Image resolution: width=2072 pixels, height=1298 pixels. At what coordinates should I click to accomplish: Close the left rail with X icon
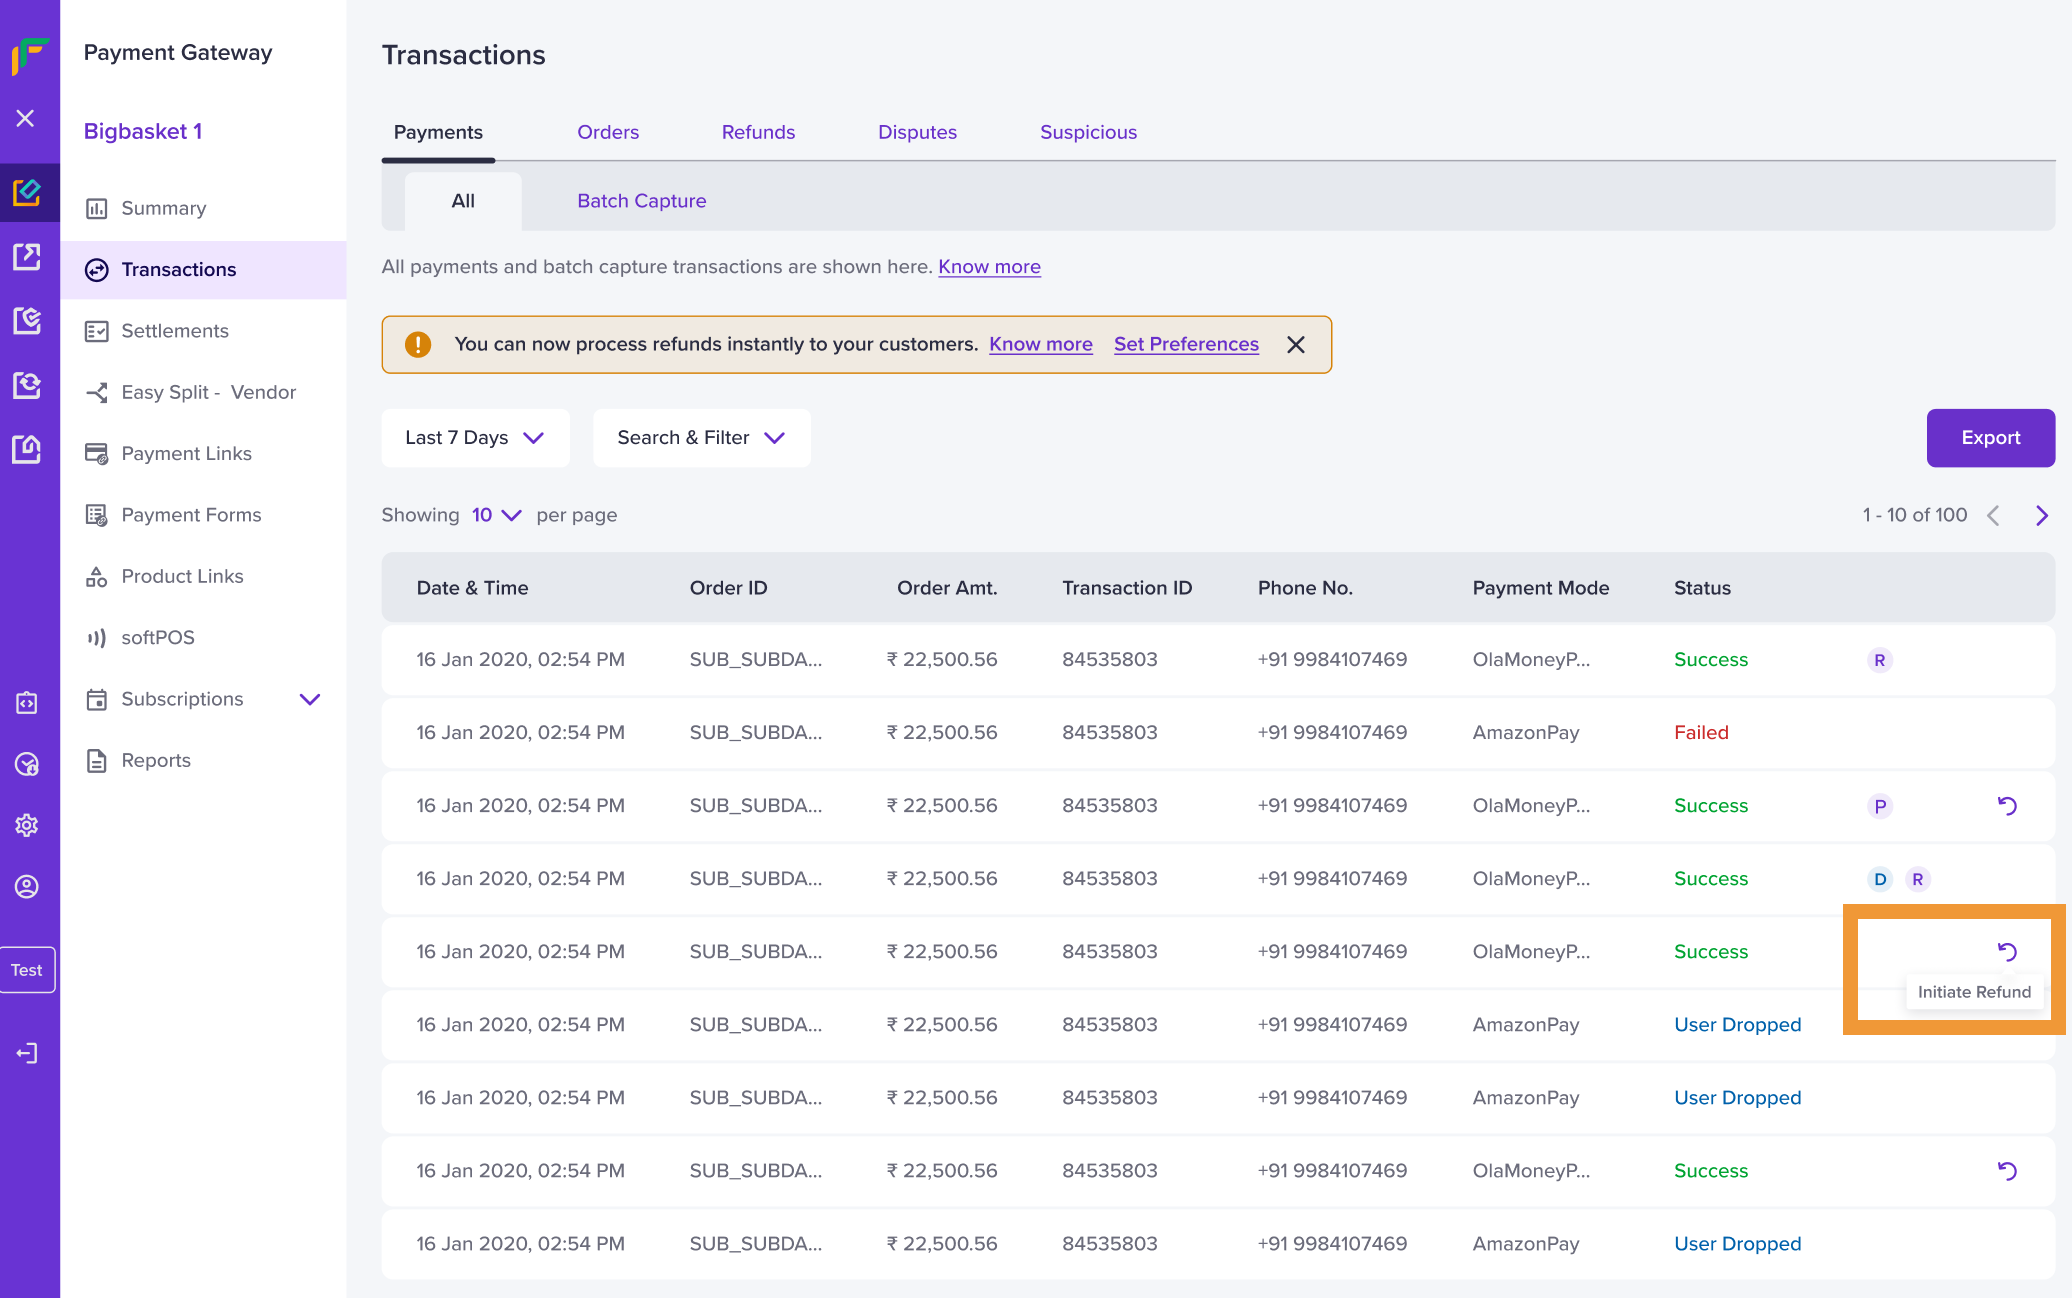pyautogui.click(x=26, y=118)
